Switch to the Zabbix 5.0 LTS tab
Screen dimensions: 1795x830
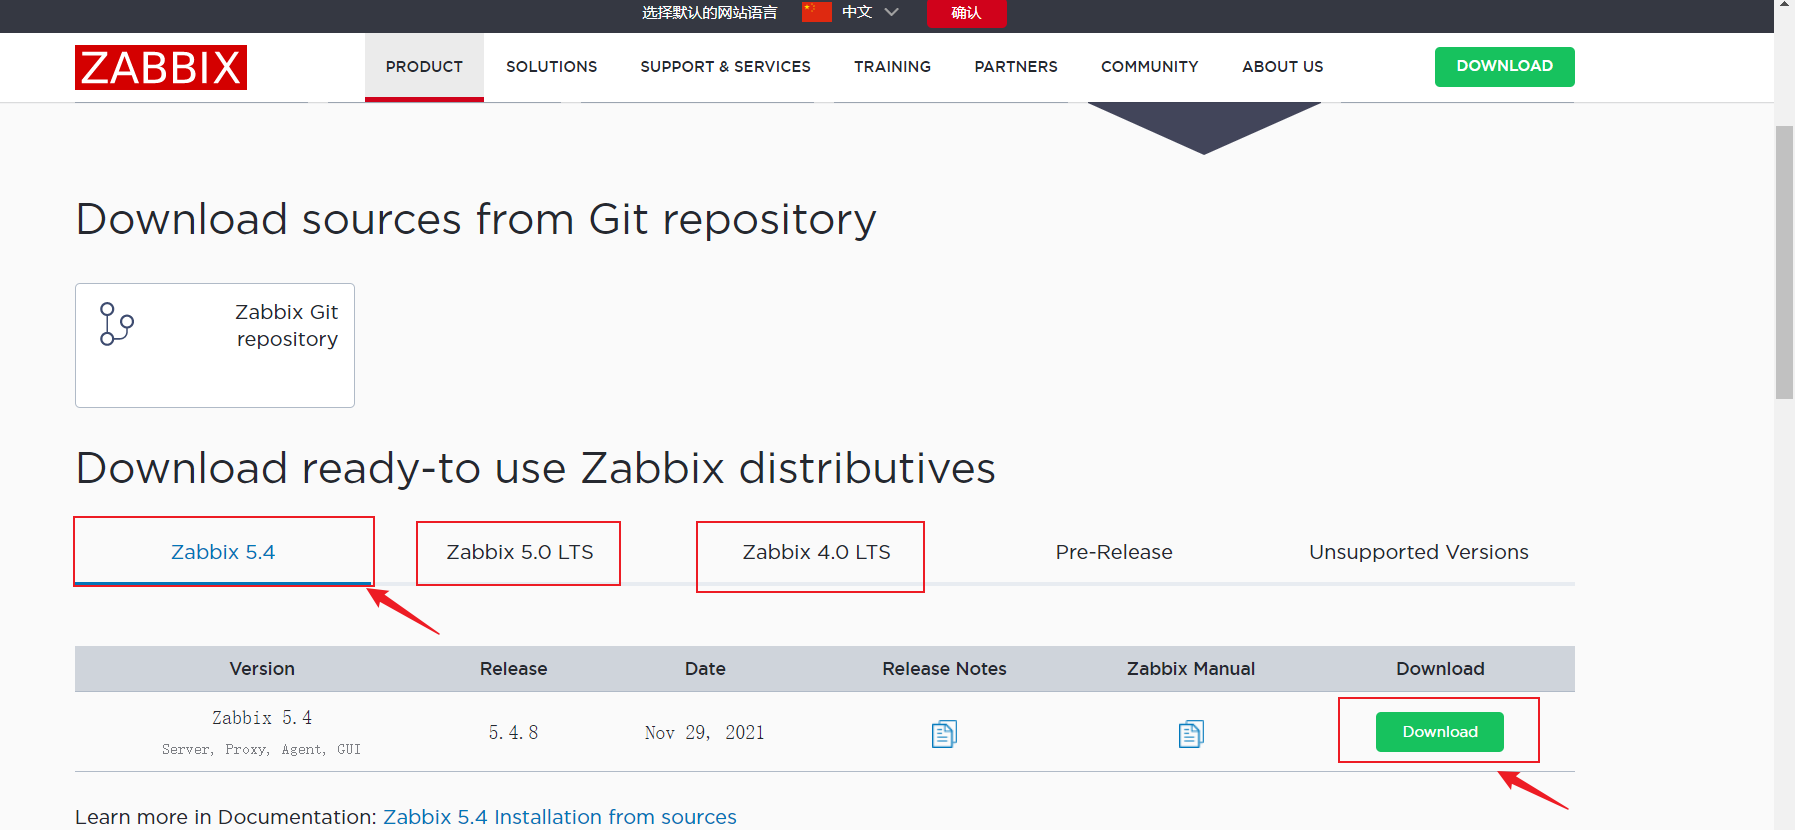click(520, 552)
